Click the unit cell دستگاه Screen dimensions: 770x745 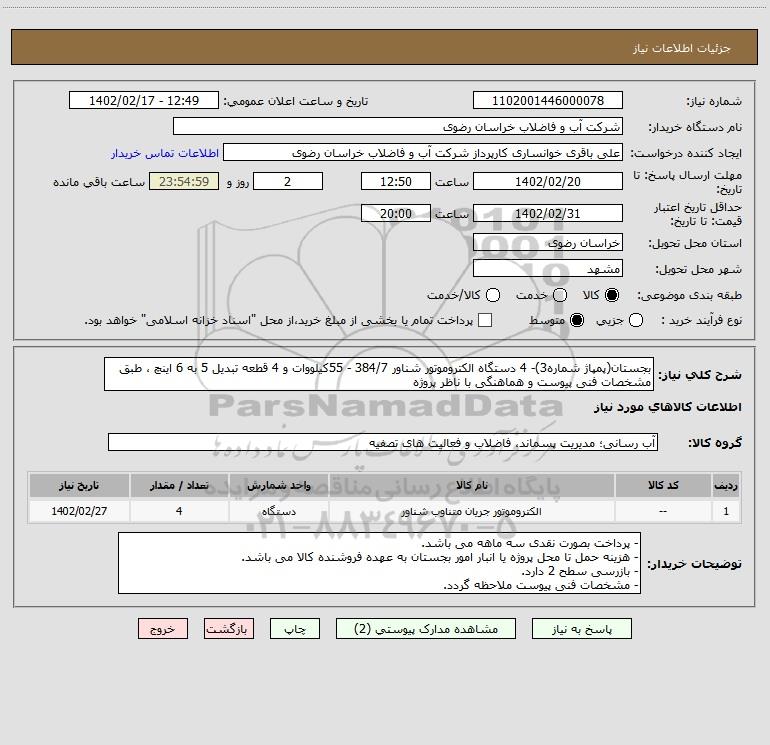[x=278, y=511]
